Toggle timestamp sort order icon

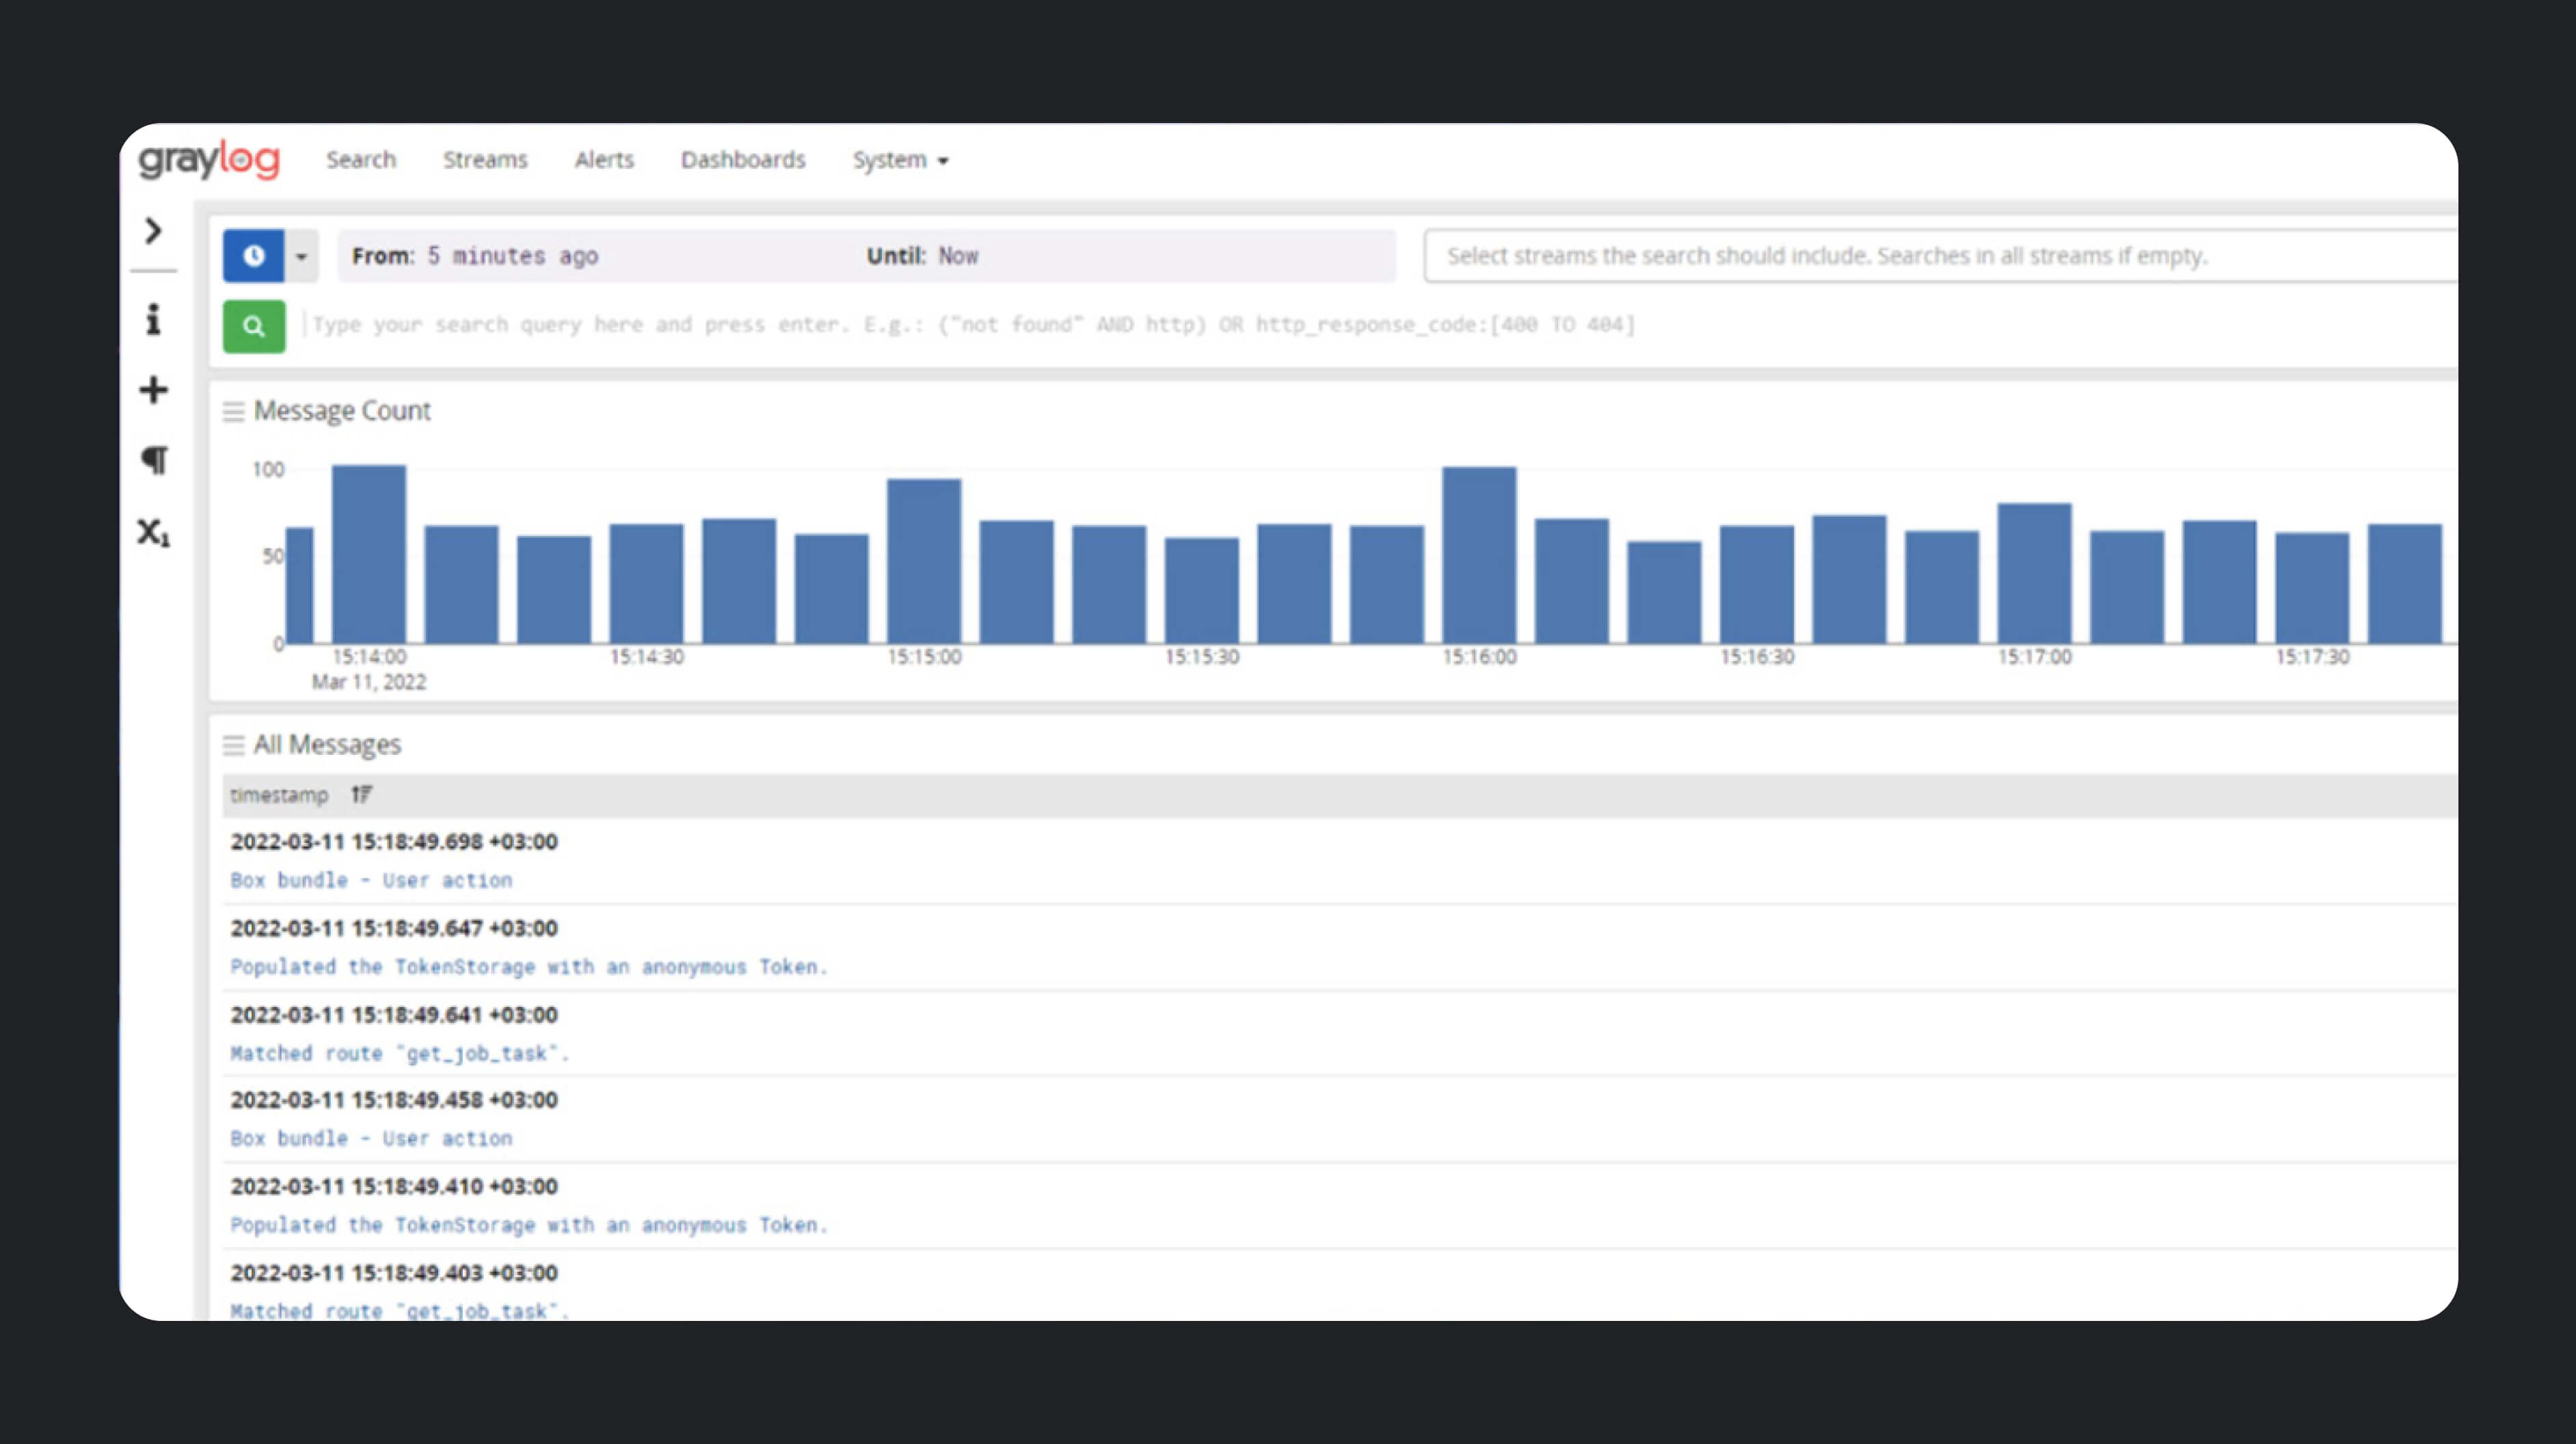361,795
